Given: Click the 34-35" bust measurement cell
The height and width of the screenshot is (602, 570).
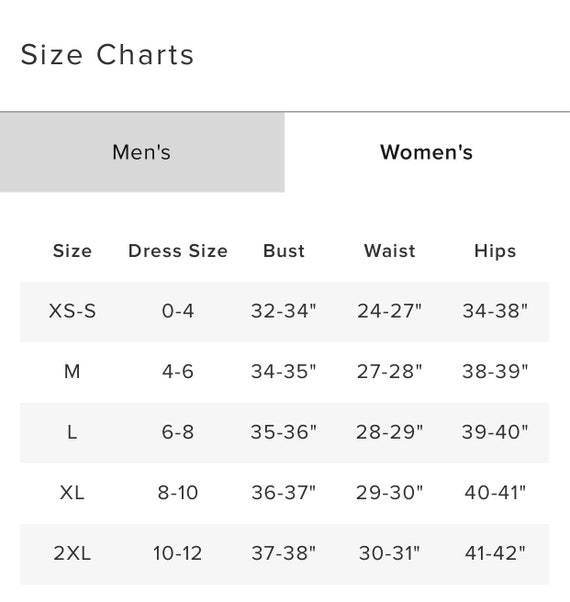Looking at the screenshot, I should (284, 371).
